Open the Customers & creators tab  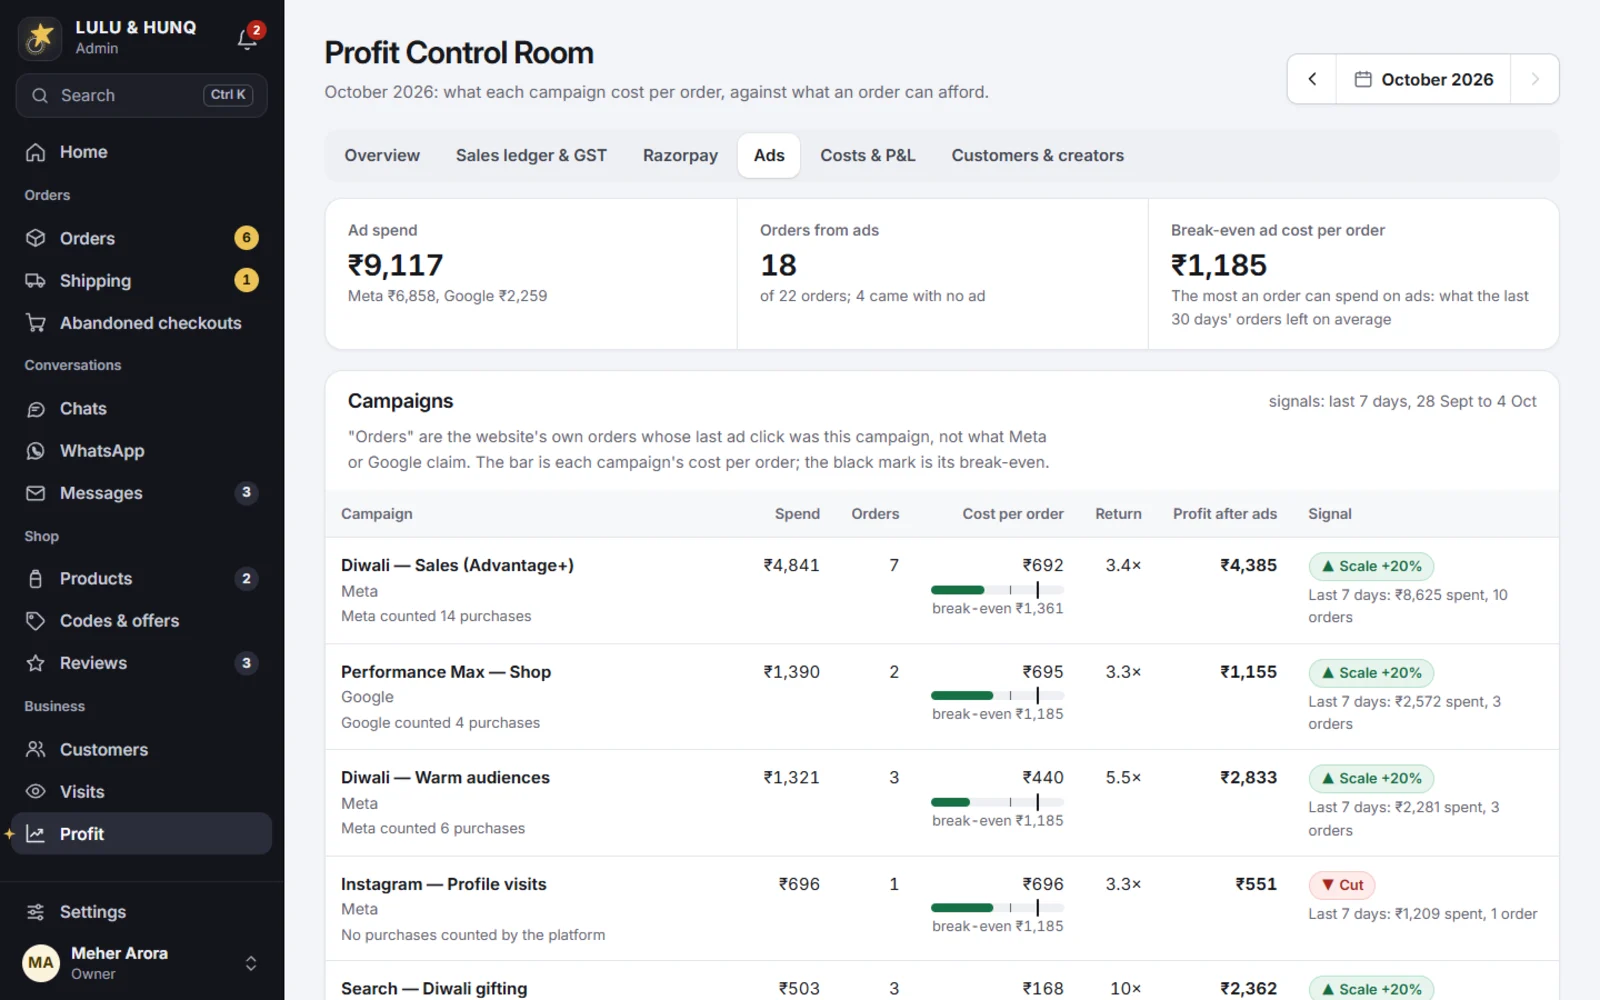point(1038,156)
